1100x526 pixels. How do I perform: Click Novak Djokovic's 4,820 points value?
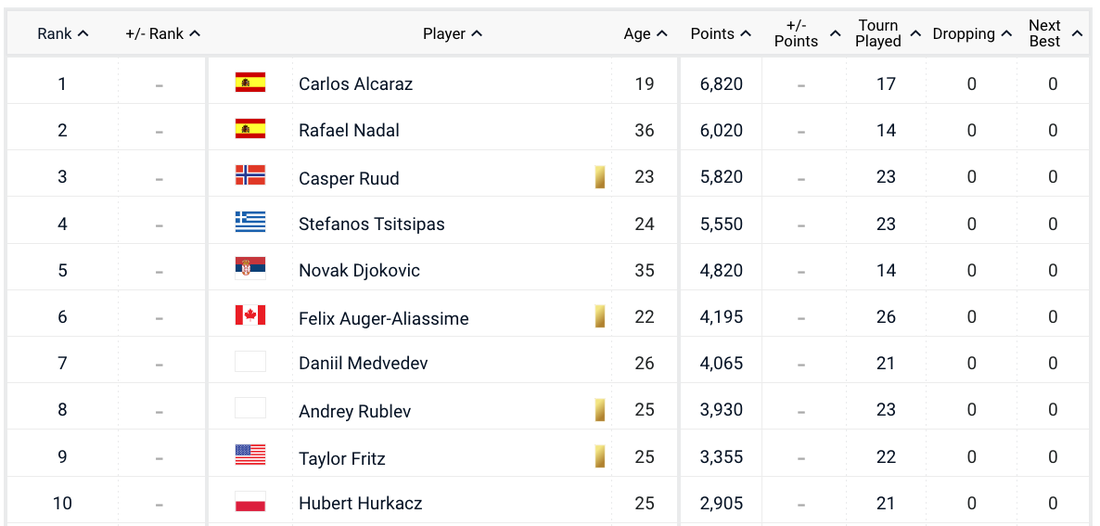pyautogui.click(x=721, y=270)
